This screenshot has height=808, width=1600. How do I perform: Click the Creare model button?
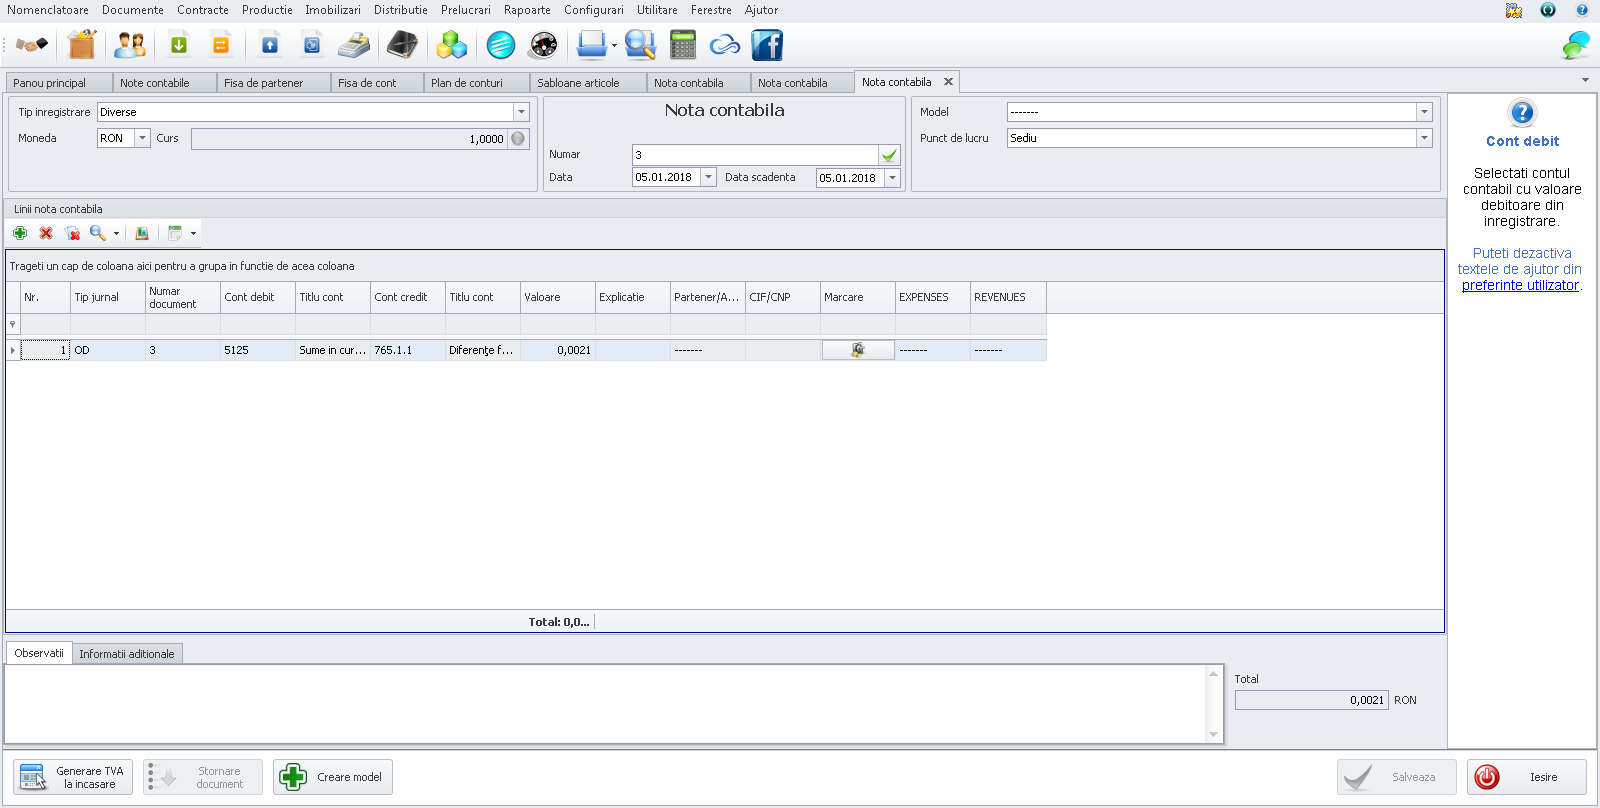click(333, 777)
